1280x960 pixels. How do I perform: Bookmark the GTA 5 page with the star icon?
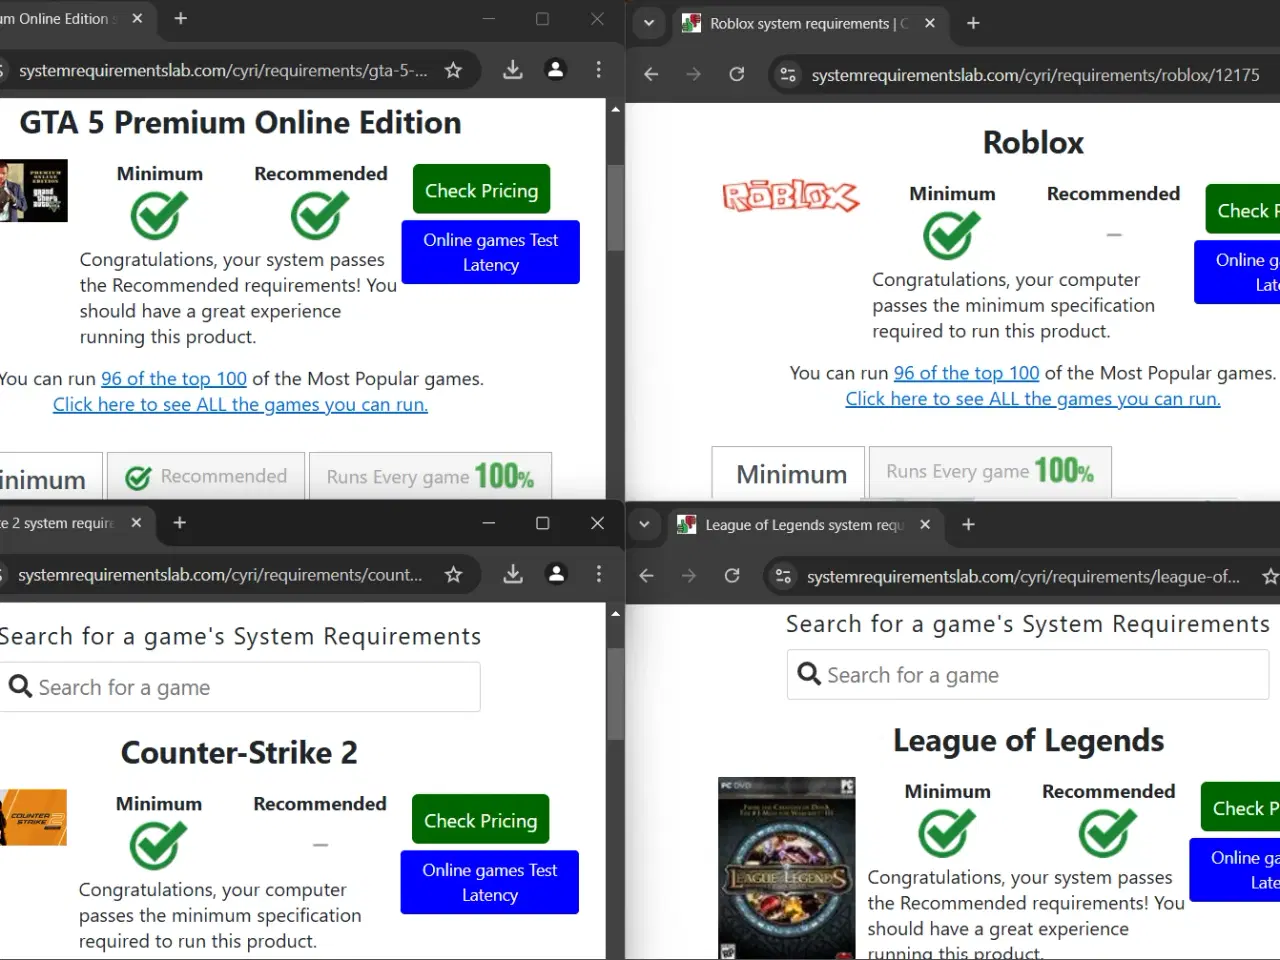tap(453, 70)
